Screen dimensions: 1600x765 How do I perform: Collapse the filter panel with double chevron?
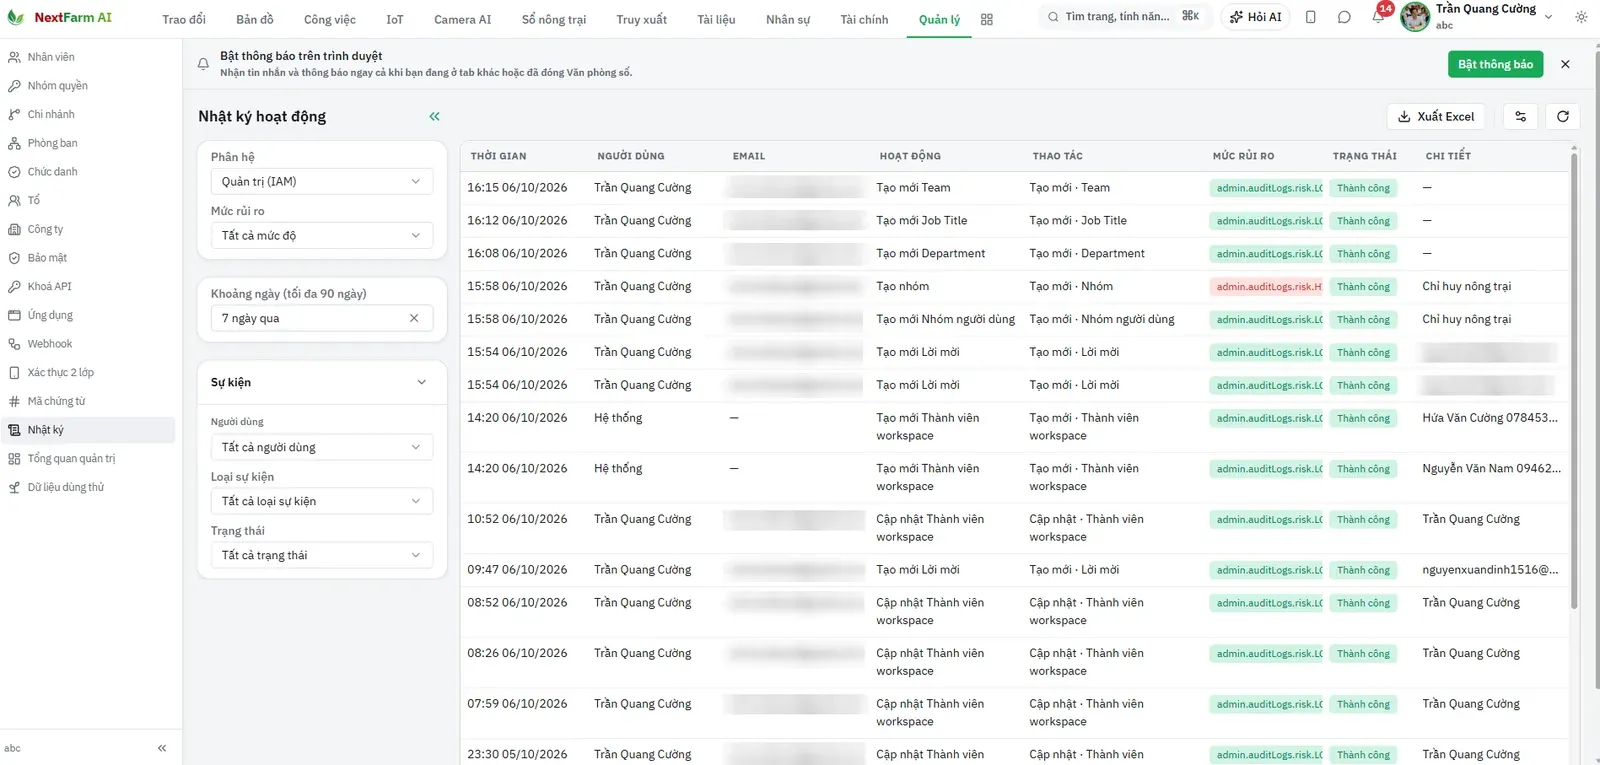tap(435, 116)
